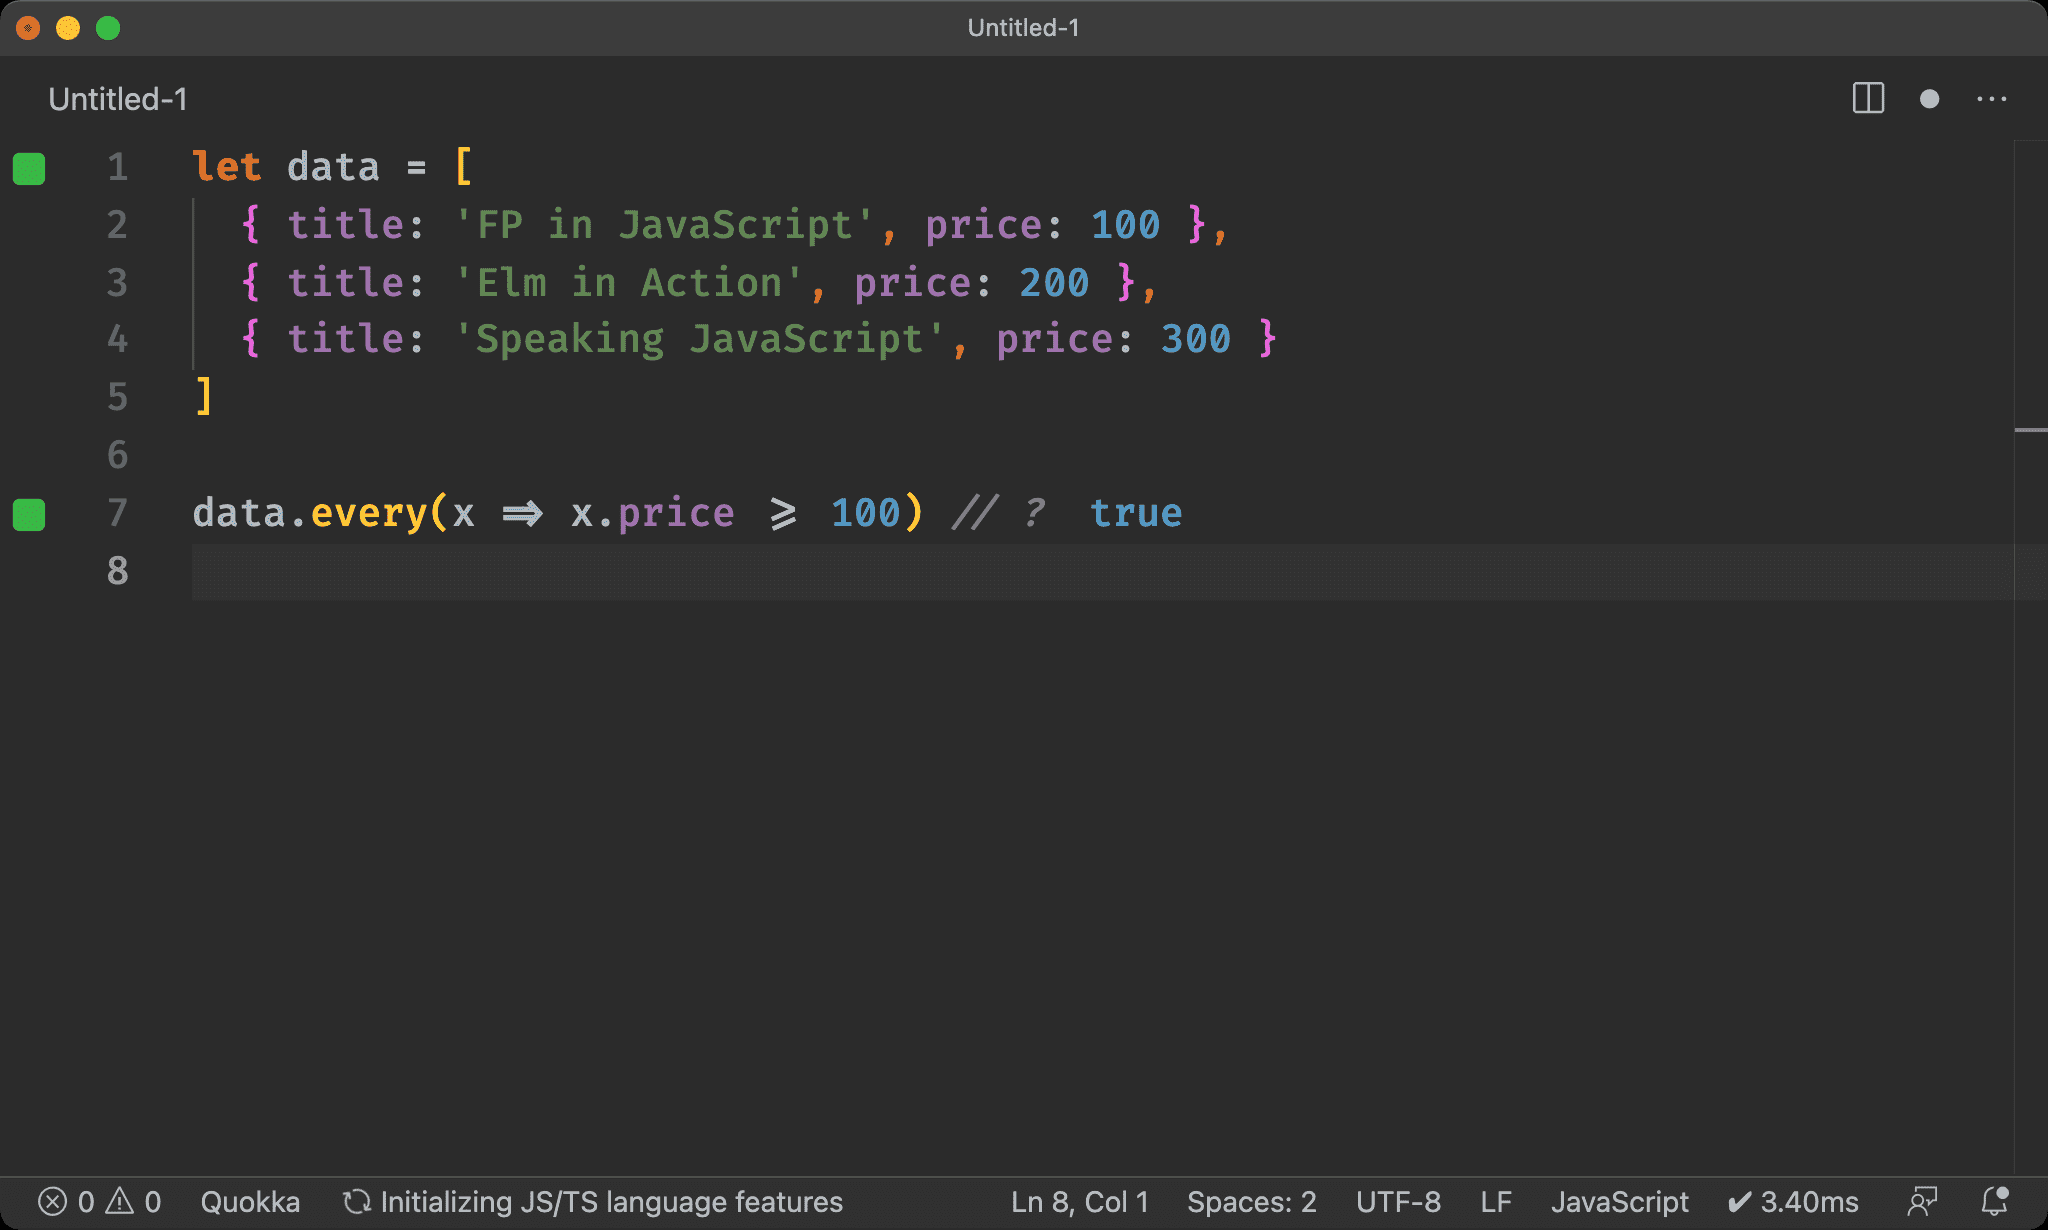Click the Quokka green indicator on line 1
This screenshot has height=1230, width=2048.
coord(29,169)
